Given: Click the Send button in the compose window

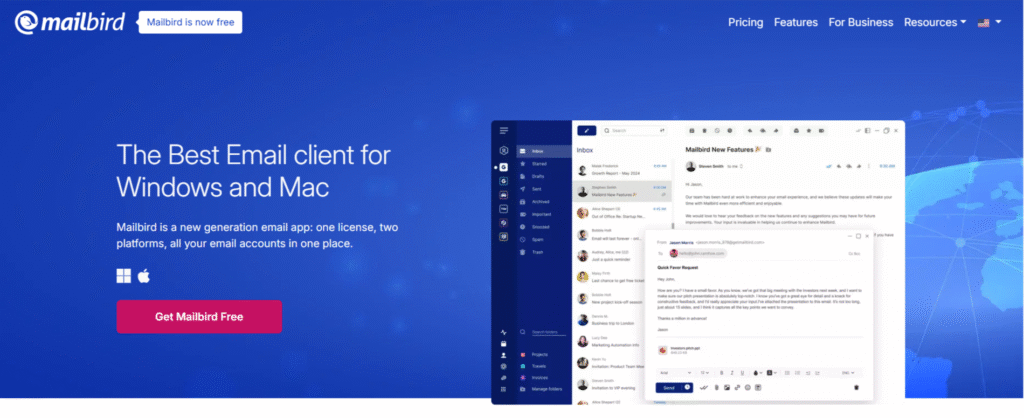Looking at the screenshot, I should click(669, 387).
